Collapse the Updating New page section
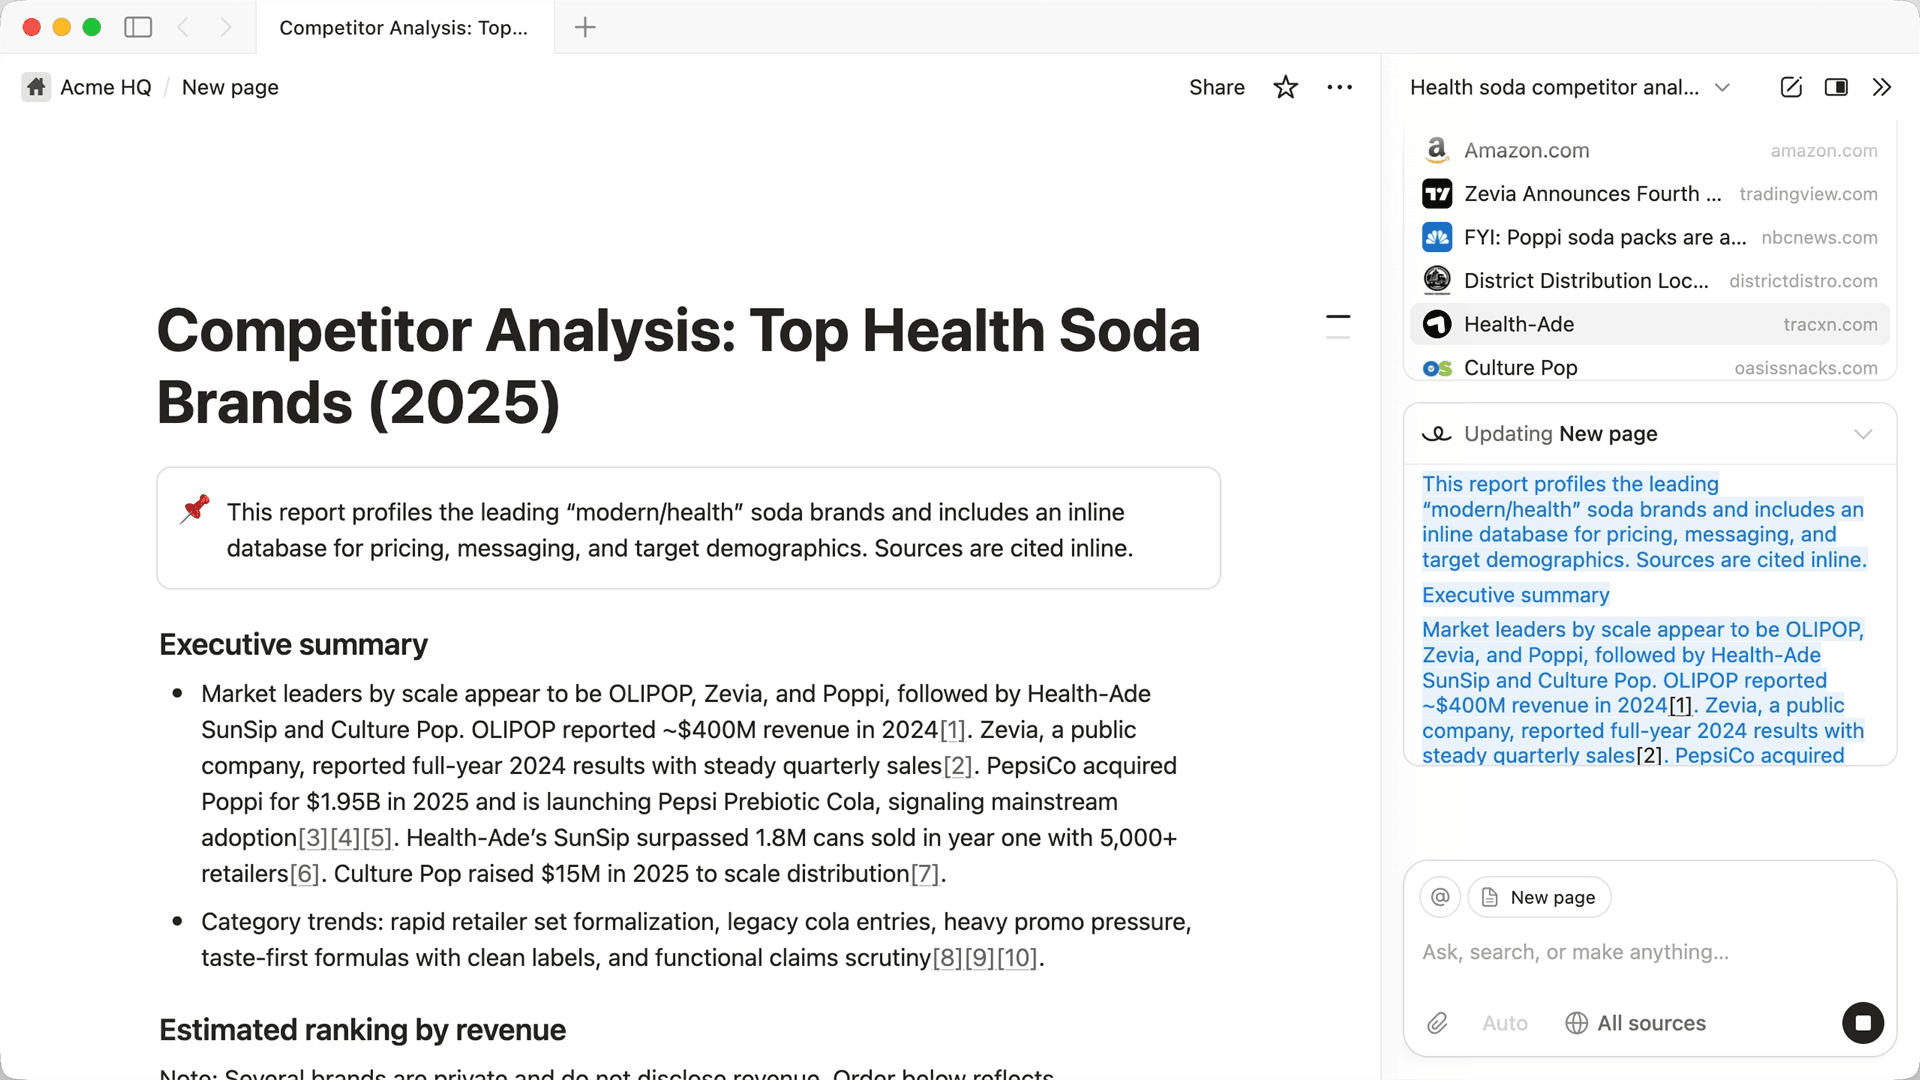This screenshot has height=1080, width=1920. tap(1862, 434)
